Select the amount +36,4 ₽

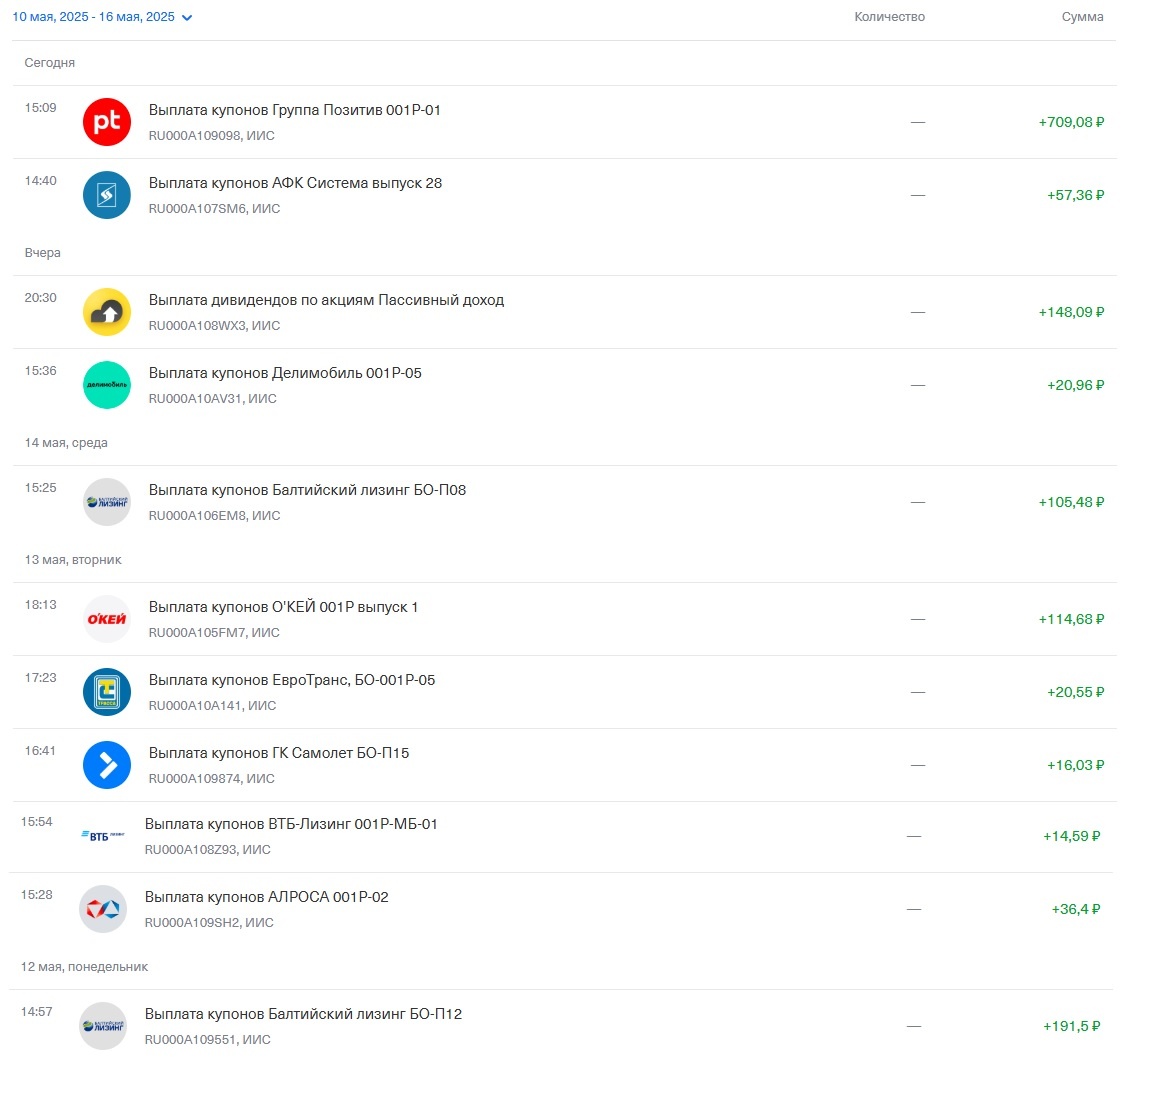coord(1076,909)
